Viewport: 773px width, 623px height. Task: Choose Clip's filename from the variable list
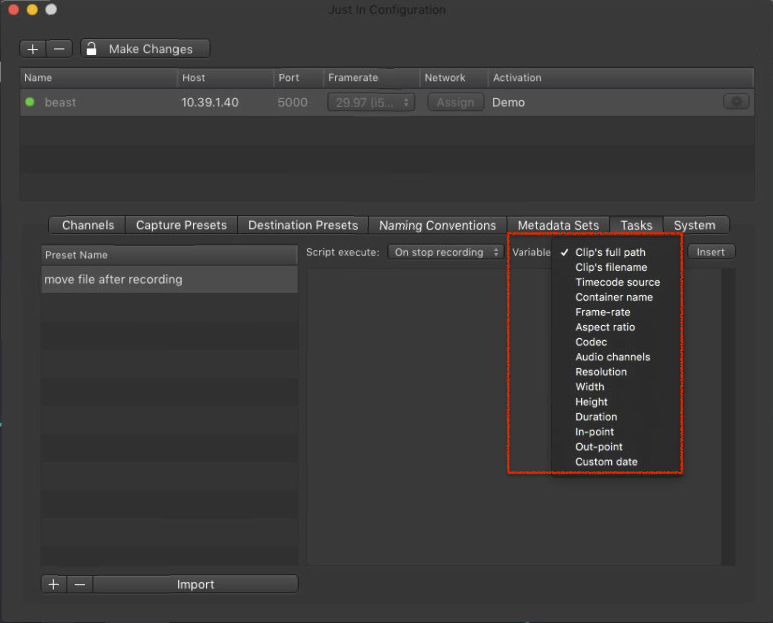[x=616, y=267]
